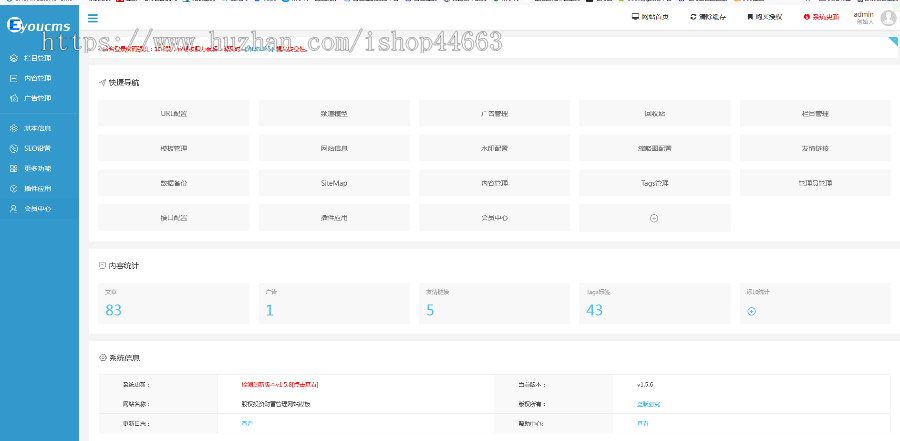
Task: Open the 栏目管理 quick navigation tile
Action: pyautogui.click(x=815, y=113)
